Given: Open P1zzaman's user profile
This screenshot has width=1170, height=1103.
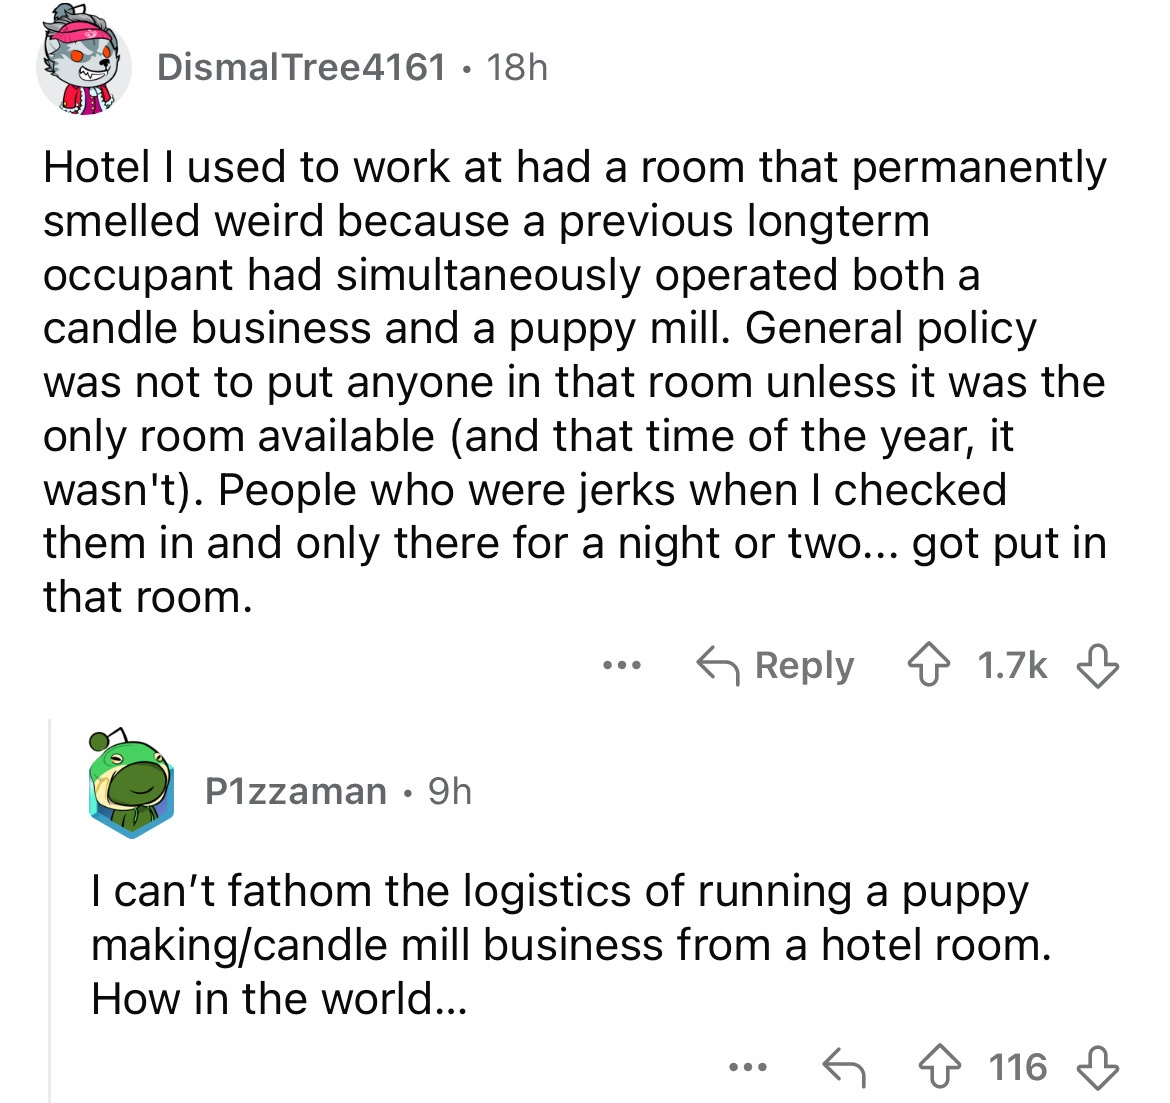Looking at the screenshot, I should click(295, 791).
